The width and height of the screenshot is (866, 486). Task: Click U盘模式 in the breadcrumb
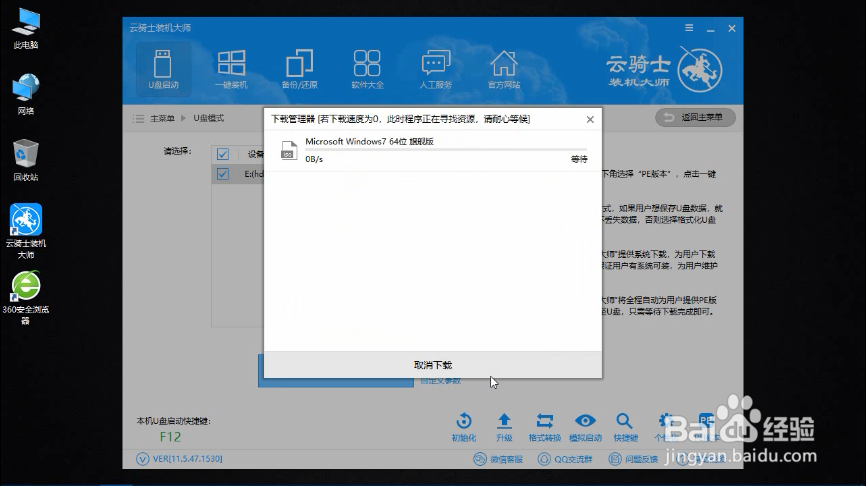208,118
